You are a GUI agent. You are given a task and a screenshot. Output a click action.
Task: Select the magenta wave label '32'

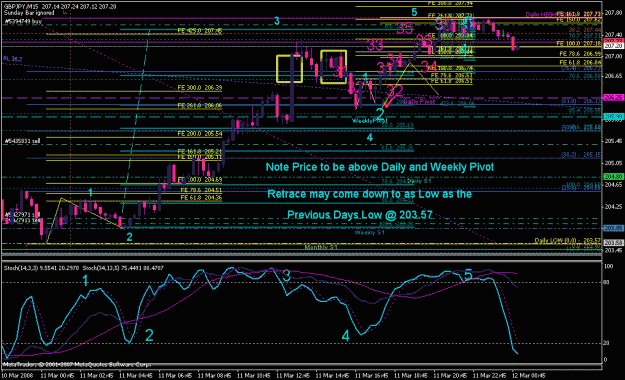[x=395, y=91]
